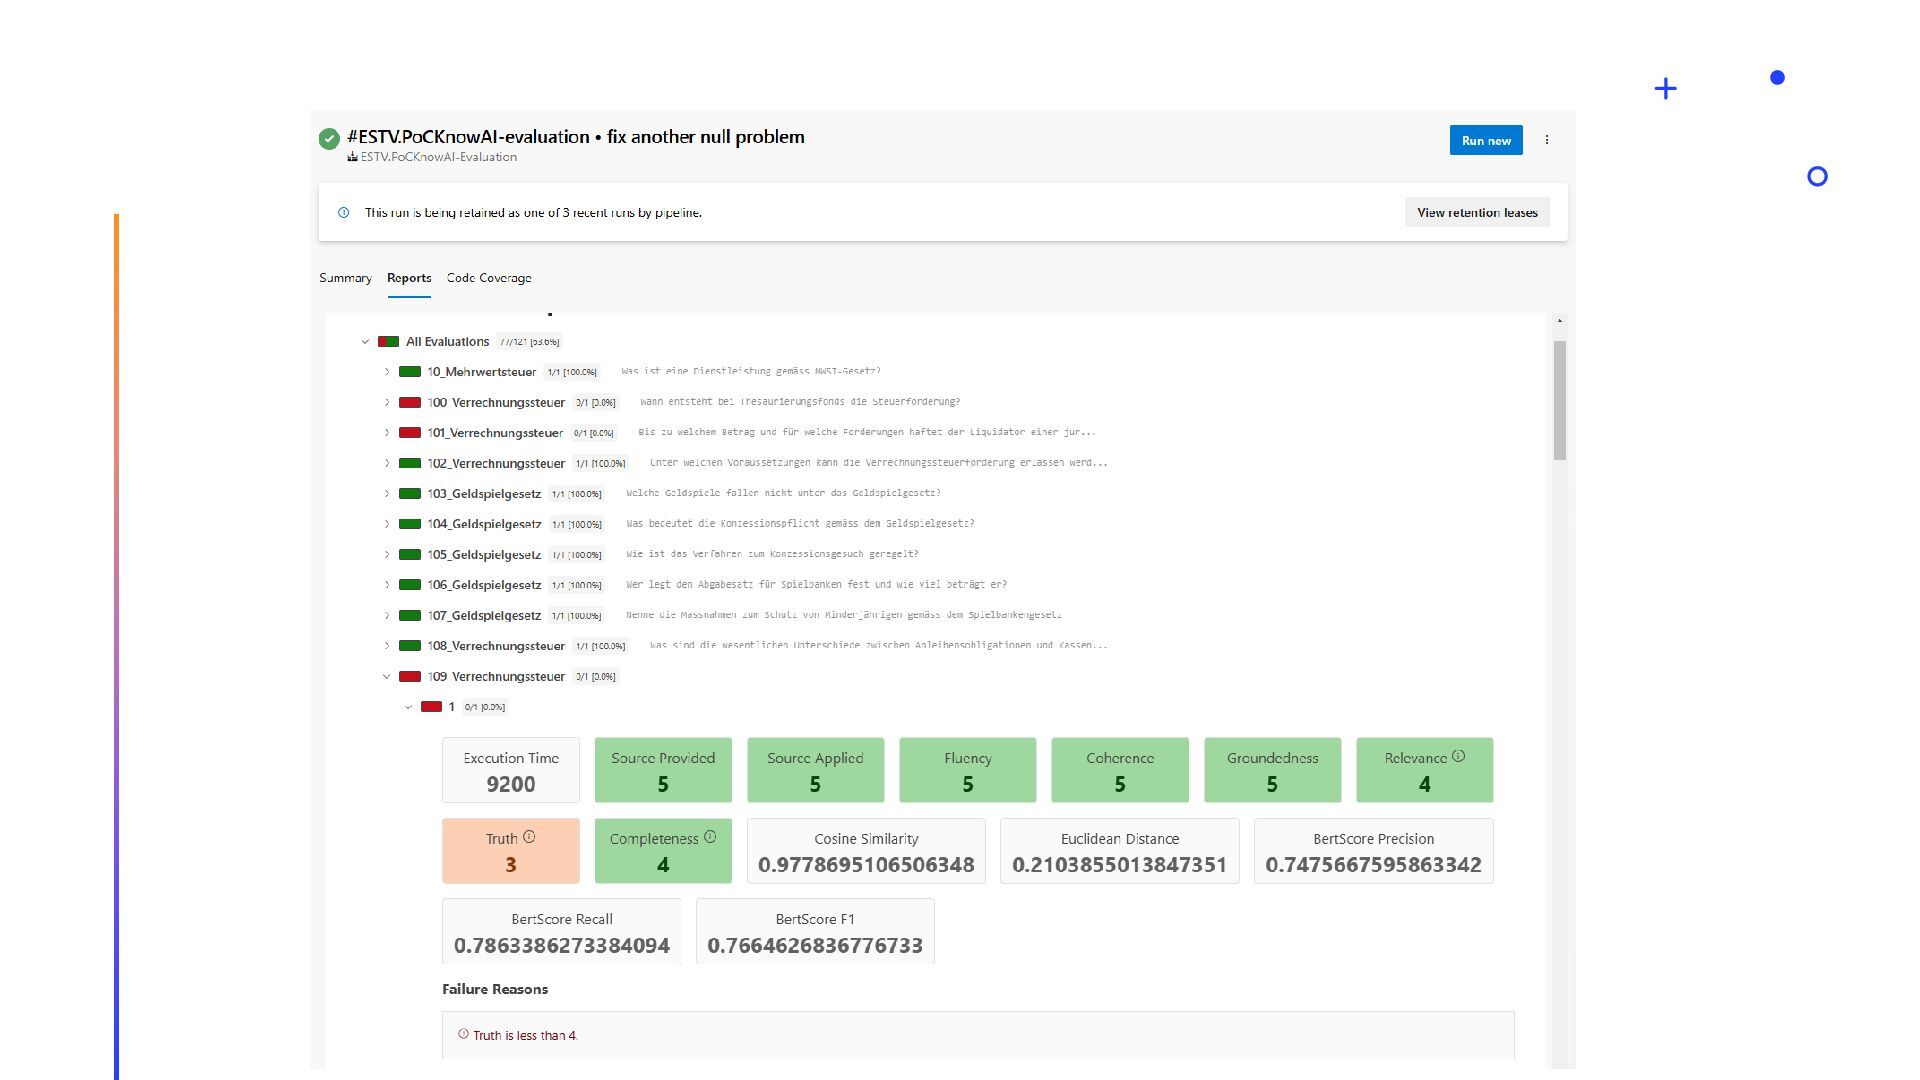Open the three-dot more actions menu

(x=1546, y=140)
